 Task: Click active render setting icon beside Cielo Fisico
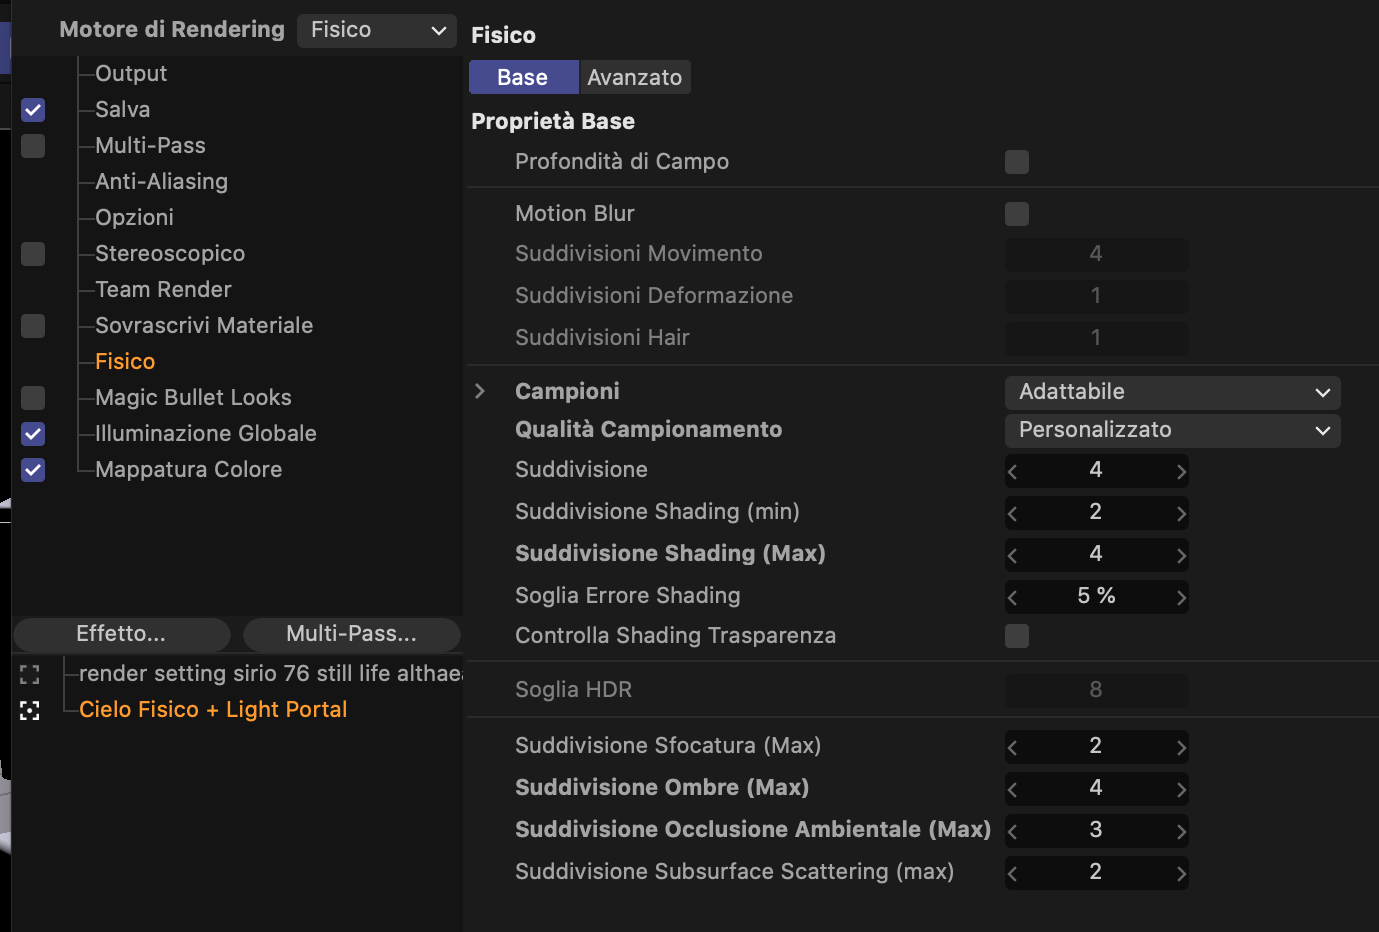30,710
